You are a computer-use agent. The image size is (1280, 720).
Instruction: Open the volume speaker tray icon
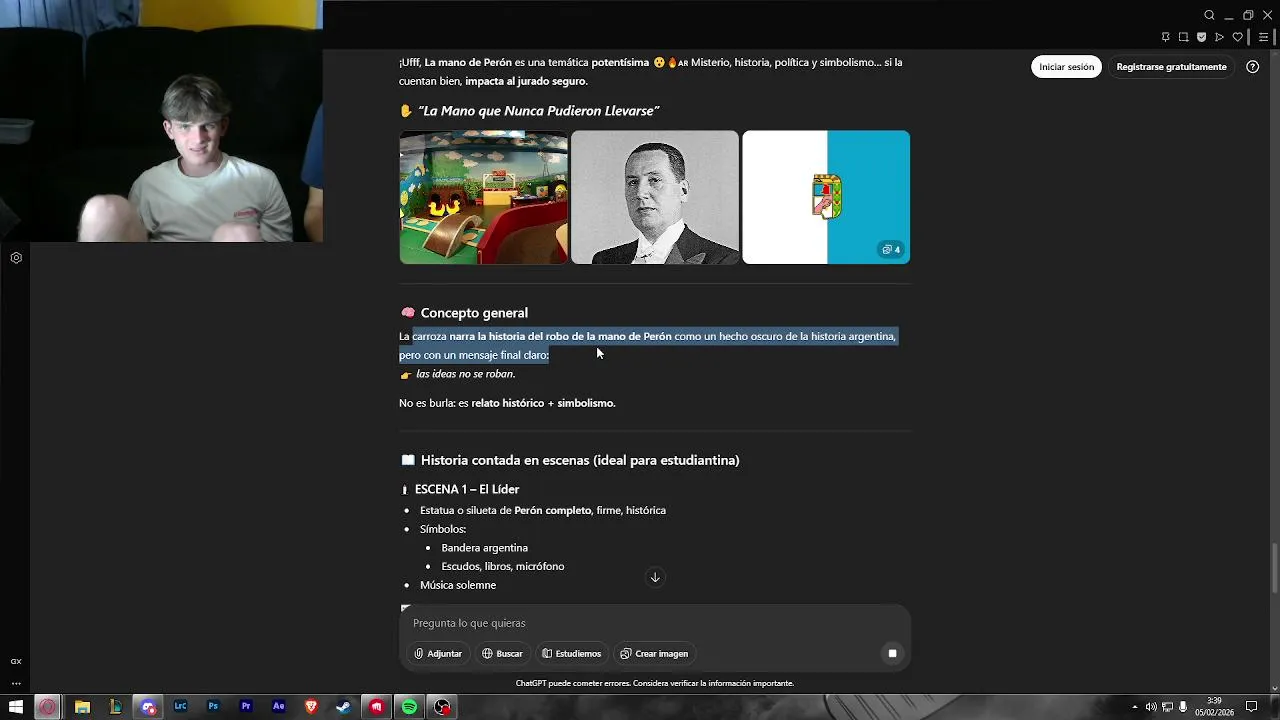(x=1151, y=707)
